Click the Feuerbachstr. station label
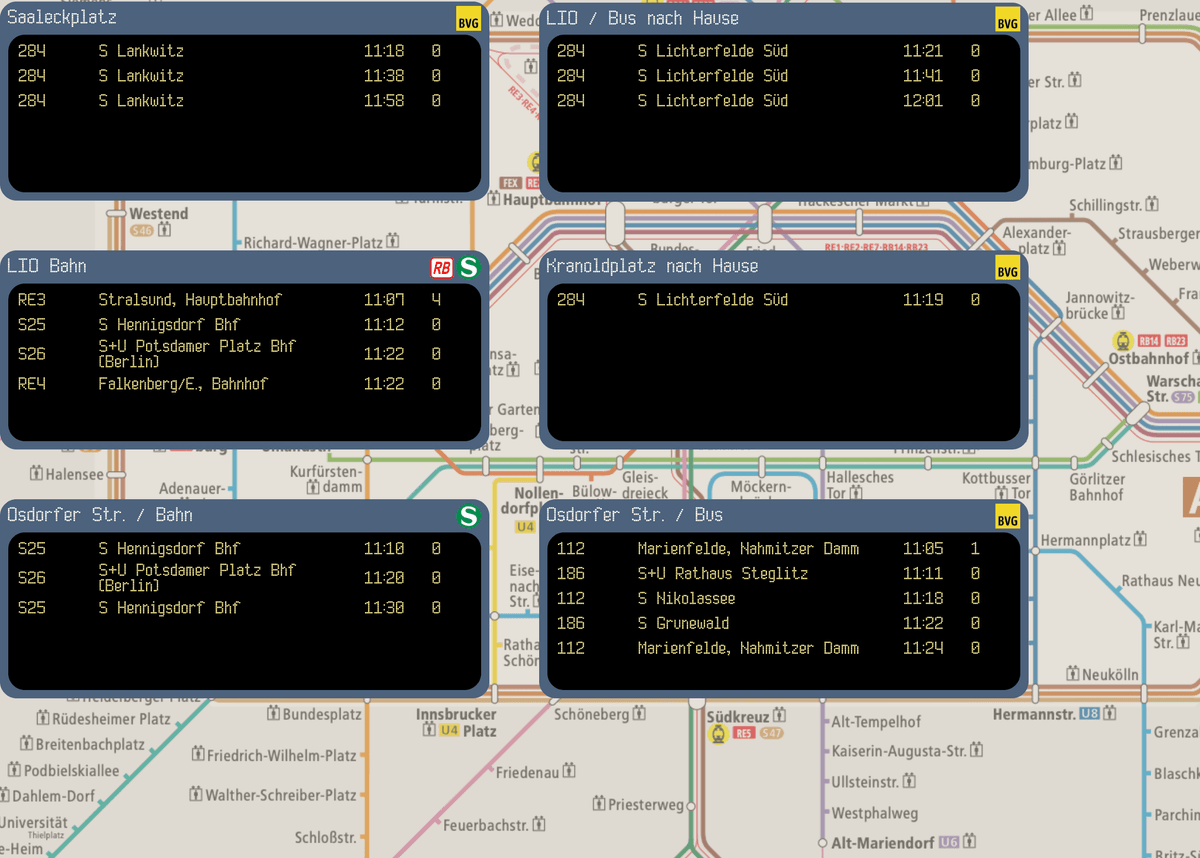 point(486,826)
